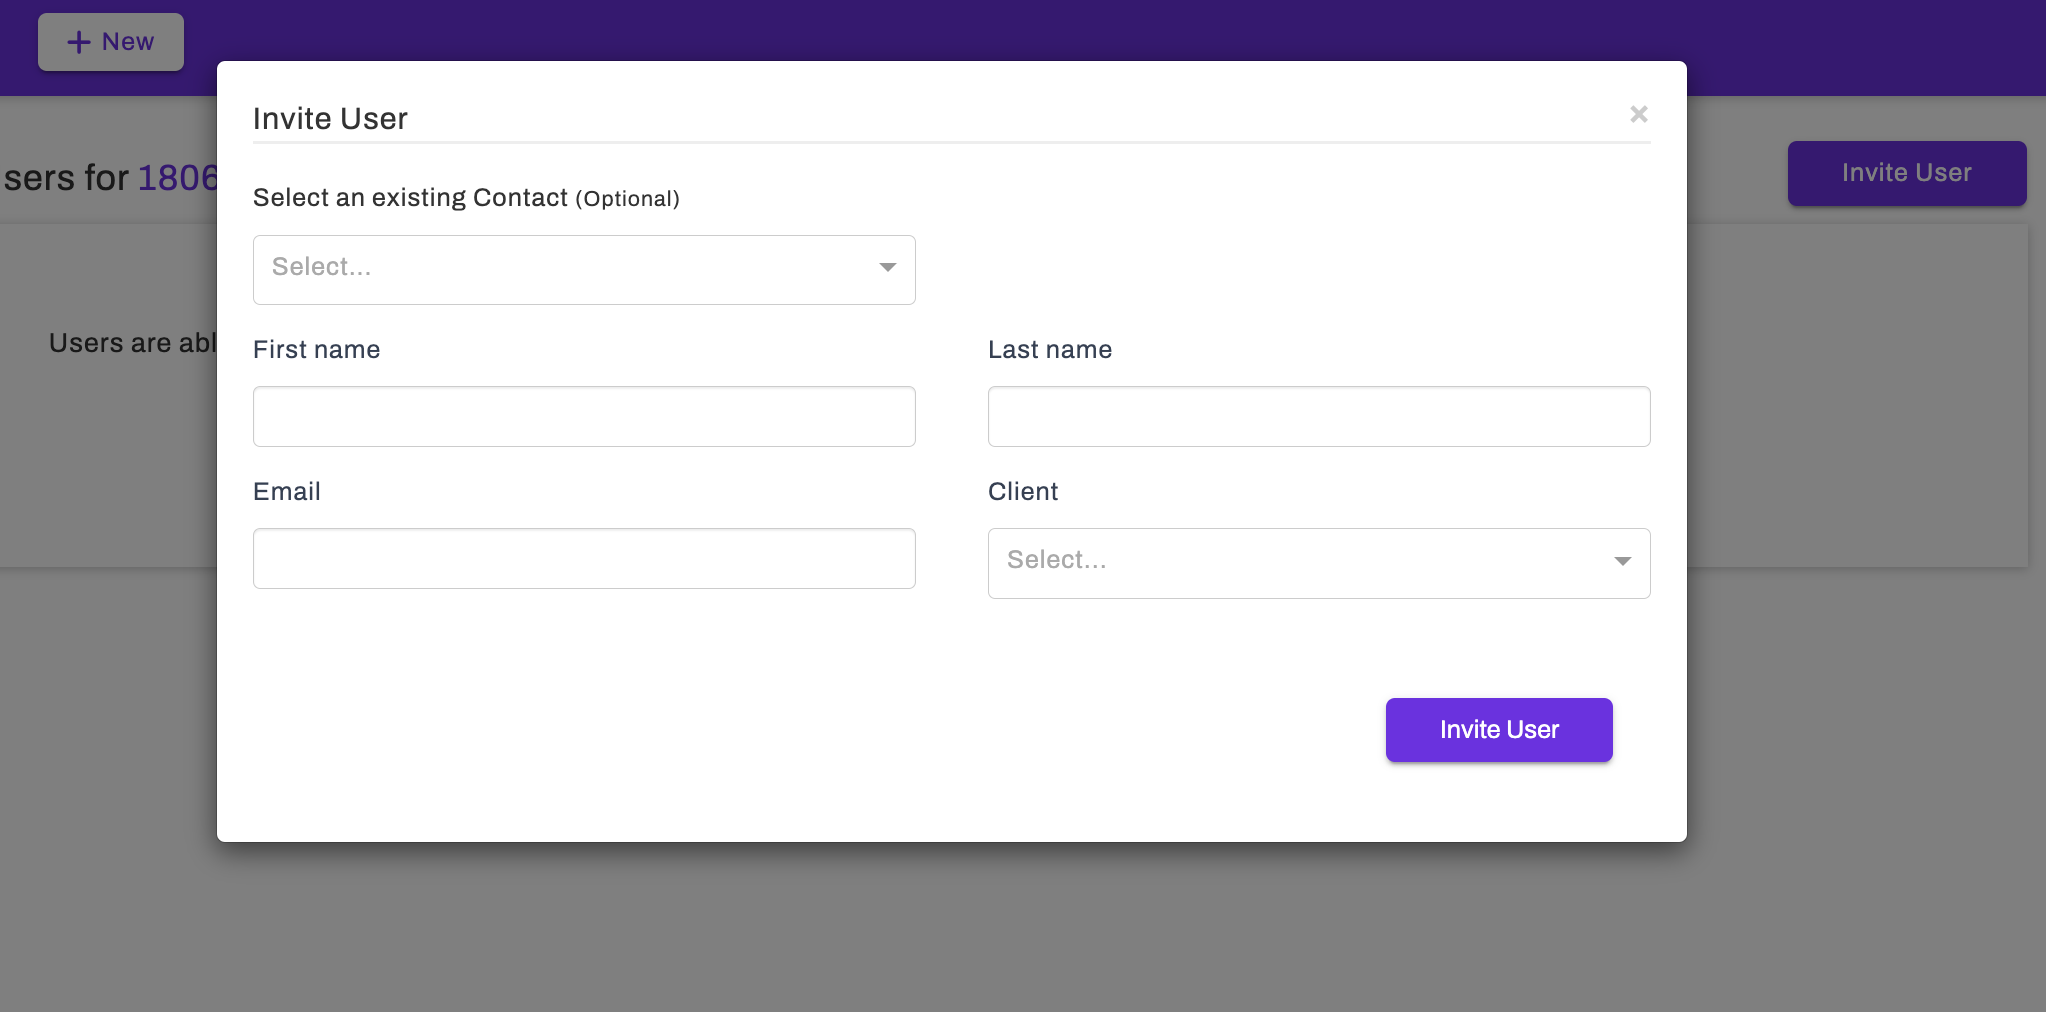Close the Invite User dialog
This screenshot has width=2046, height=1012.
point(1638,114)
